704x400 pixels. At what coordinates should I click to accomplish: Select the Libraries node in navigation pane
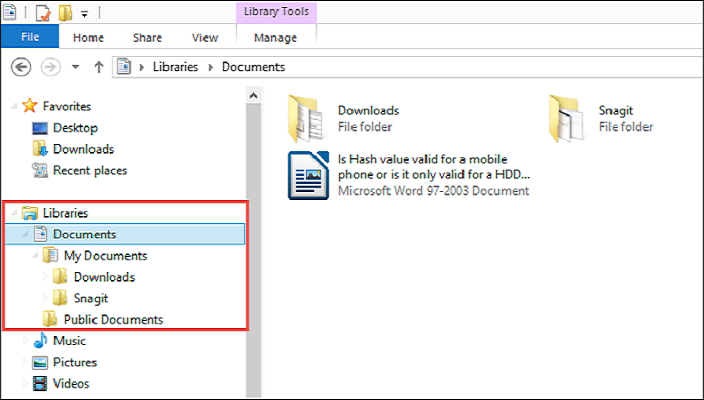(65, 213)
